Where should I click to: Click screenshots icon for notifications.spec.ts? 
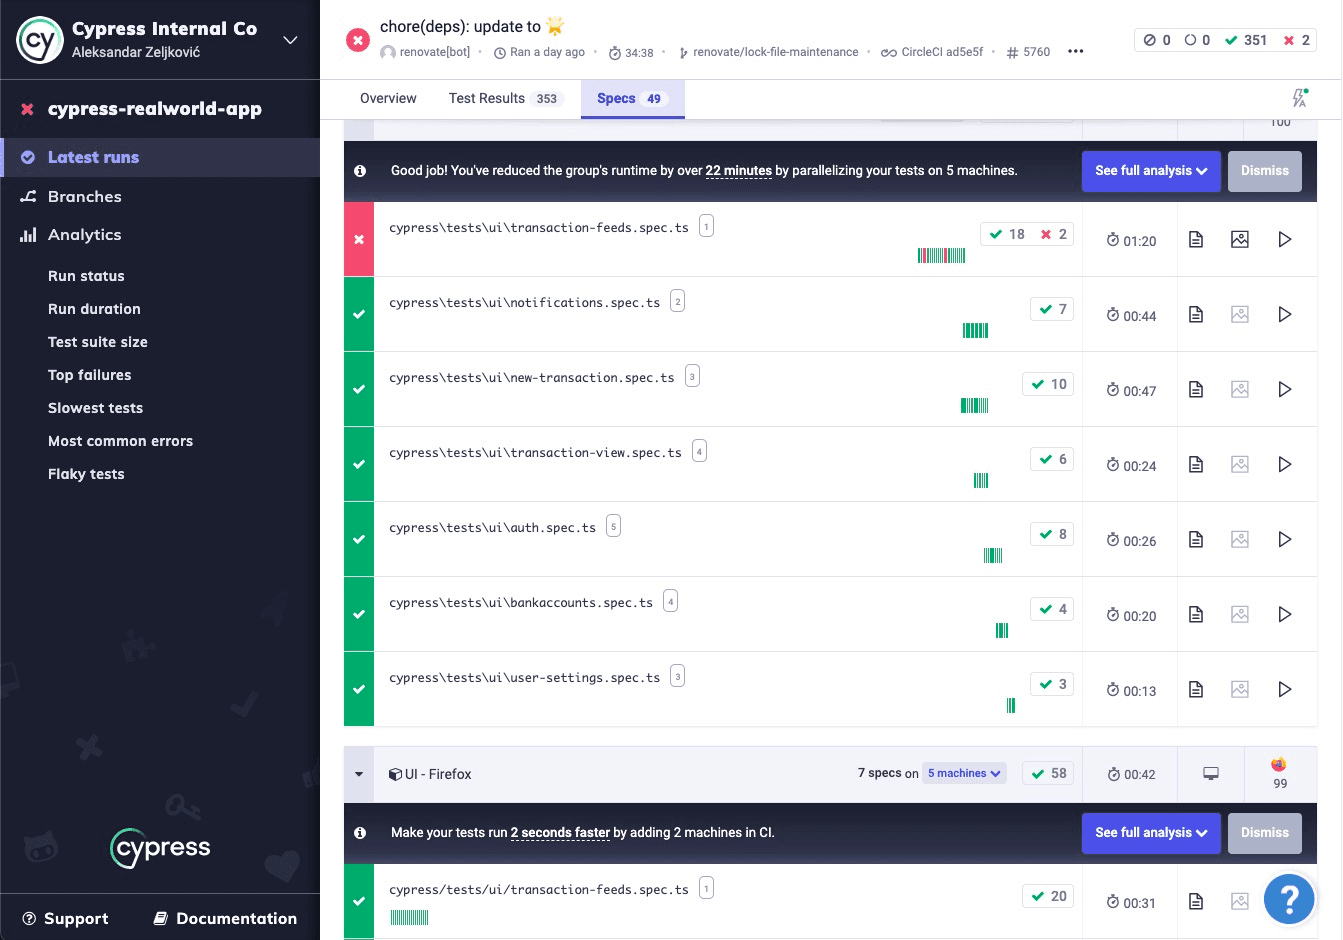1240,314
